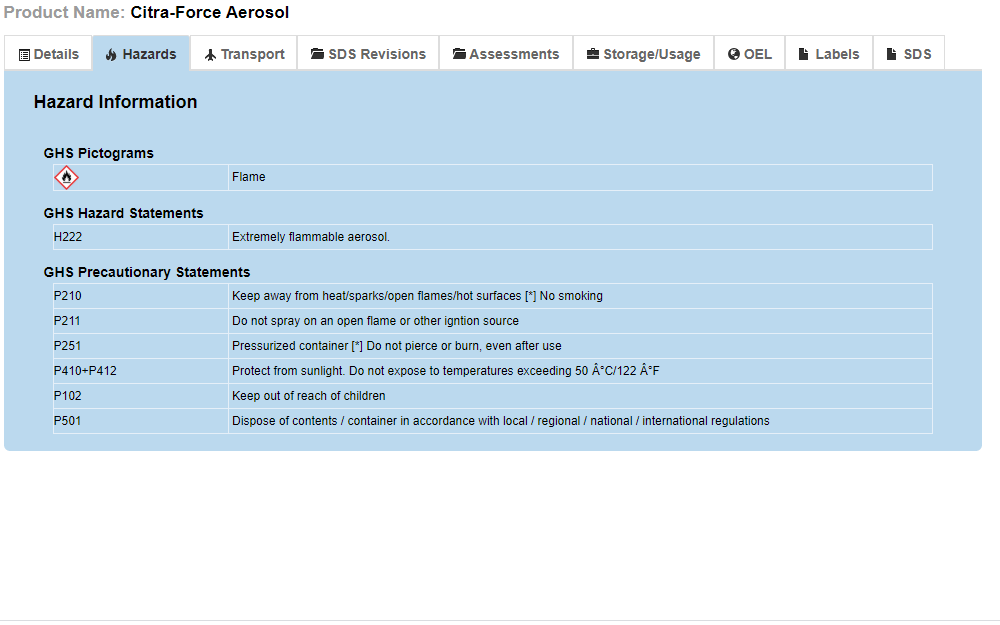
Task: Select the Hazards tab
Action: point(141,54)
